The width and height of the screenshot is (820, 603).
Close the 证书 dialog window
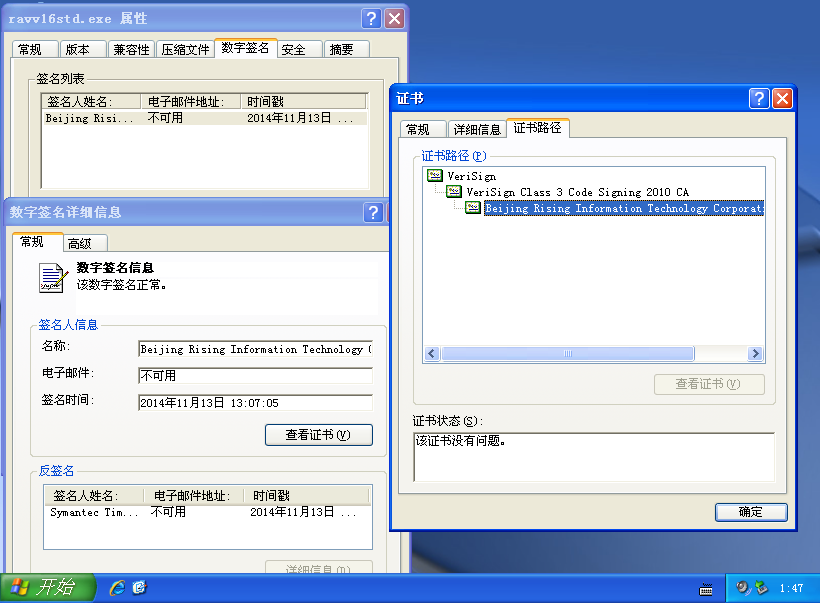pos(782,98)
